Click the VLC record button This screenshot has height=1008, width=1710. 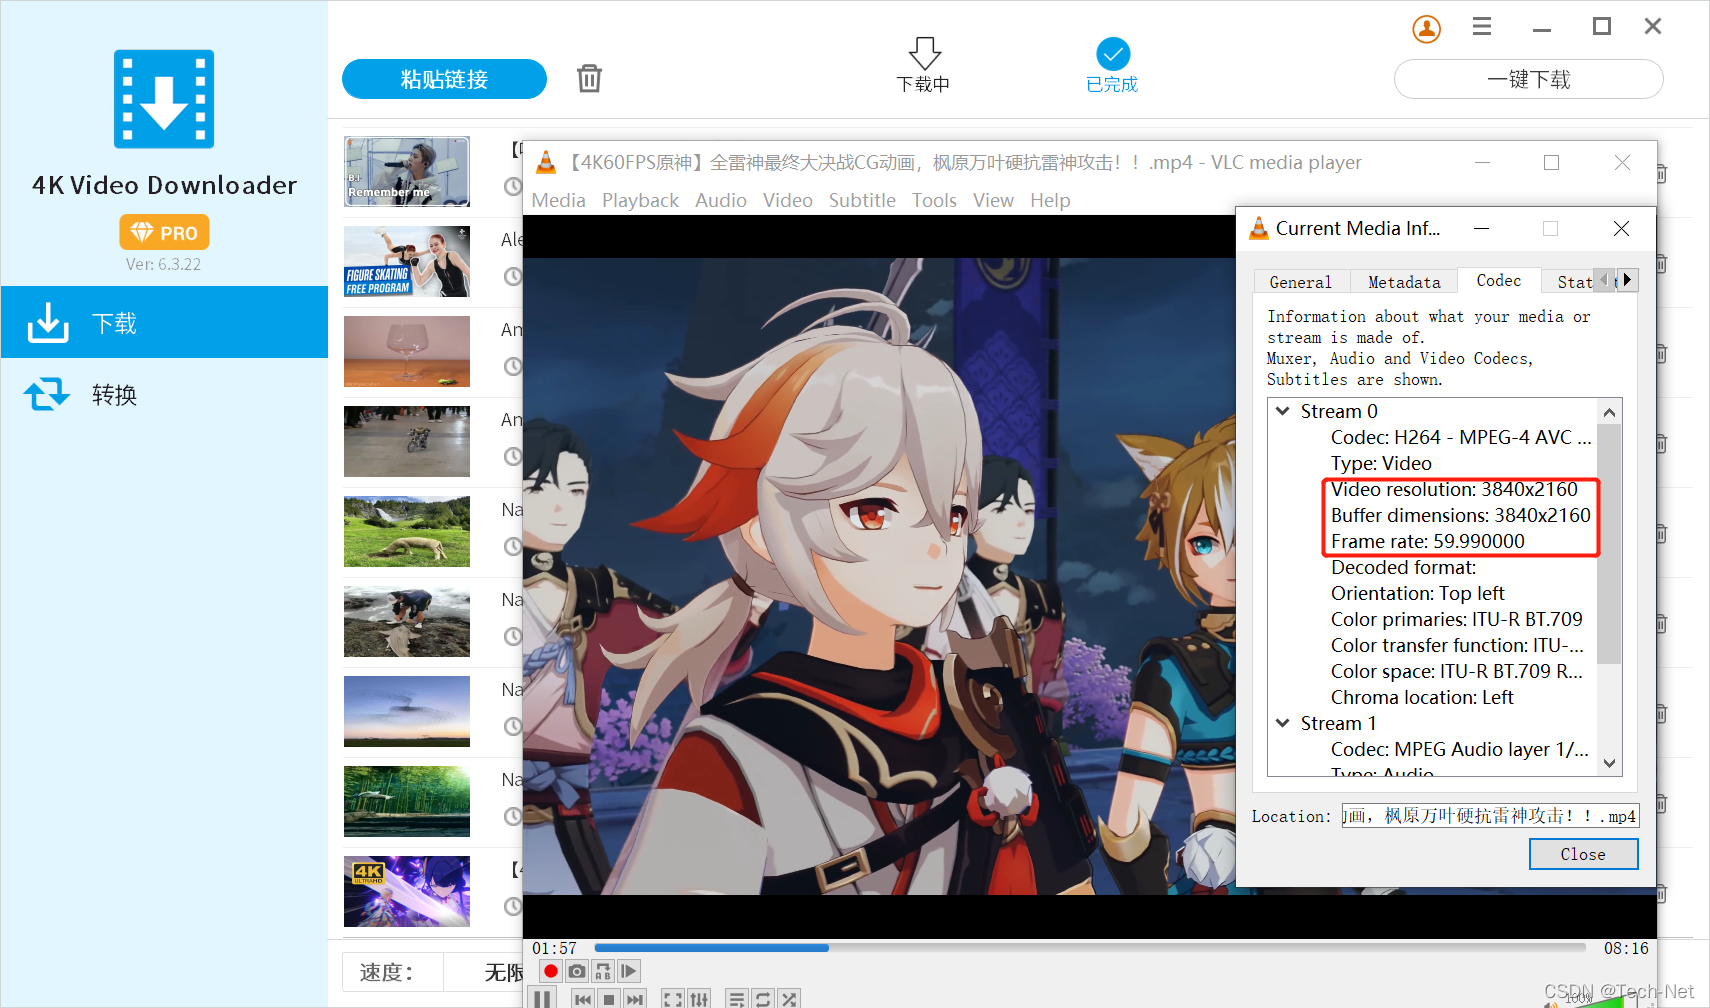click(550, 971)
